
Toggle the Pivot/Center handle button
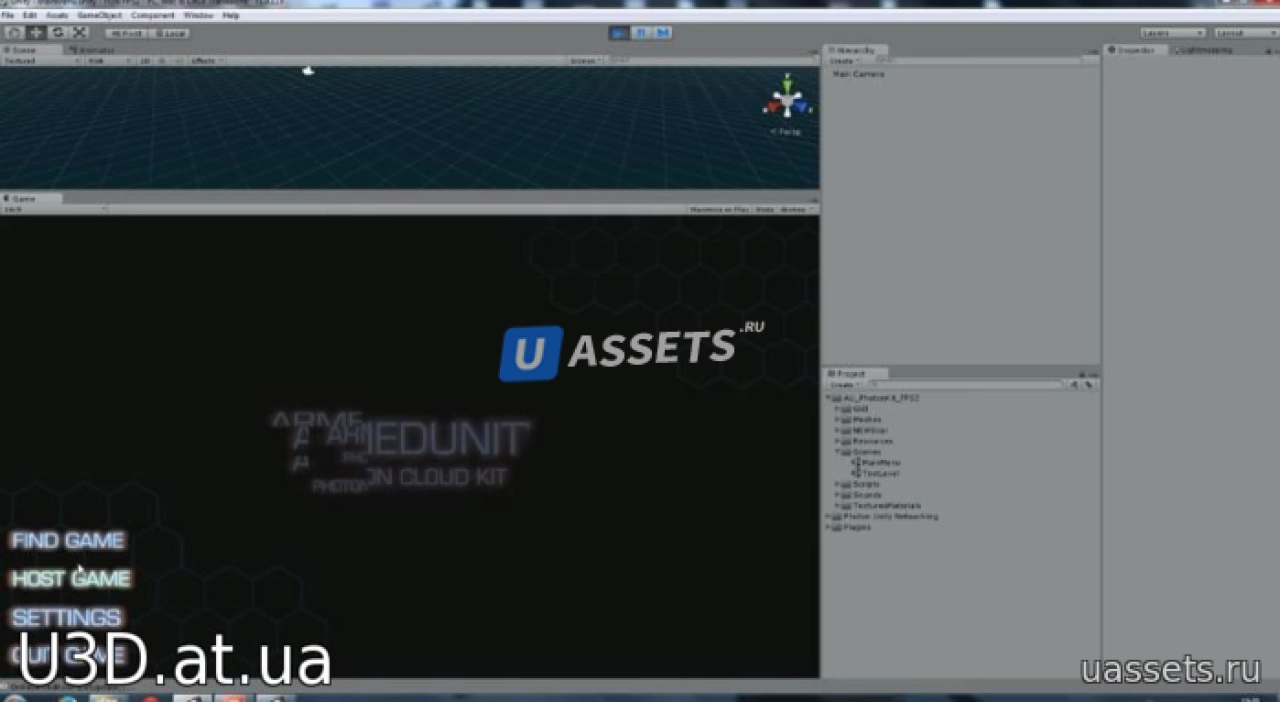(126, 33)
